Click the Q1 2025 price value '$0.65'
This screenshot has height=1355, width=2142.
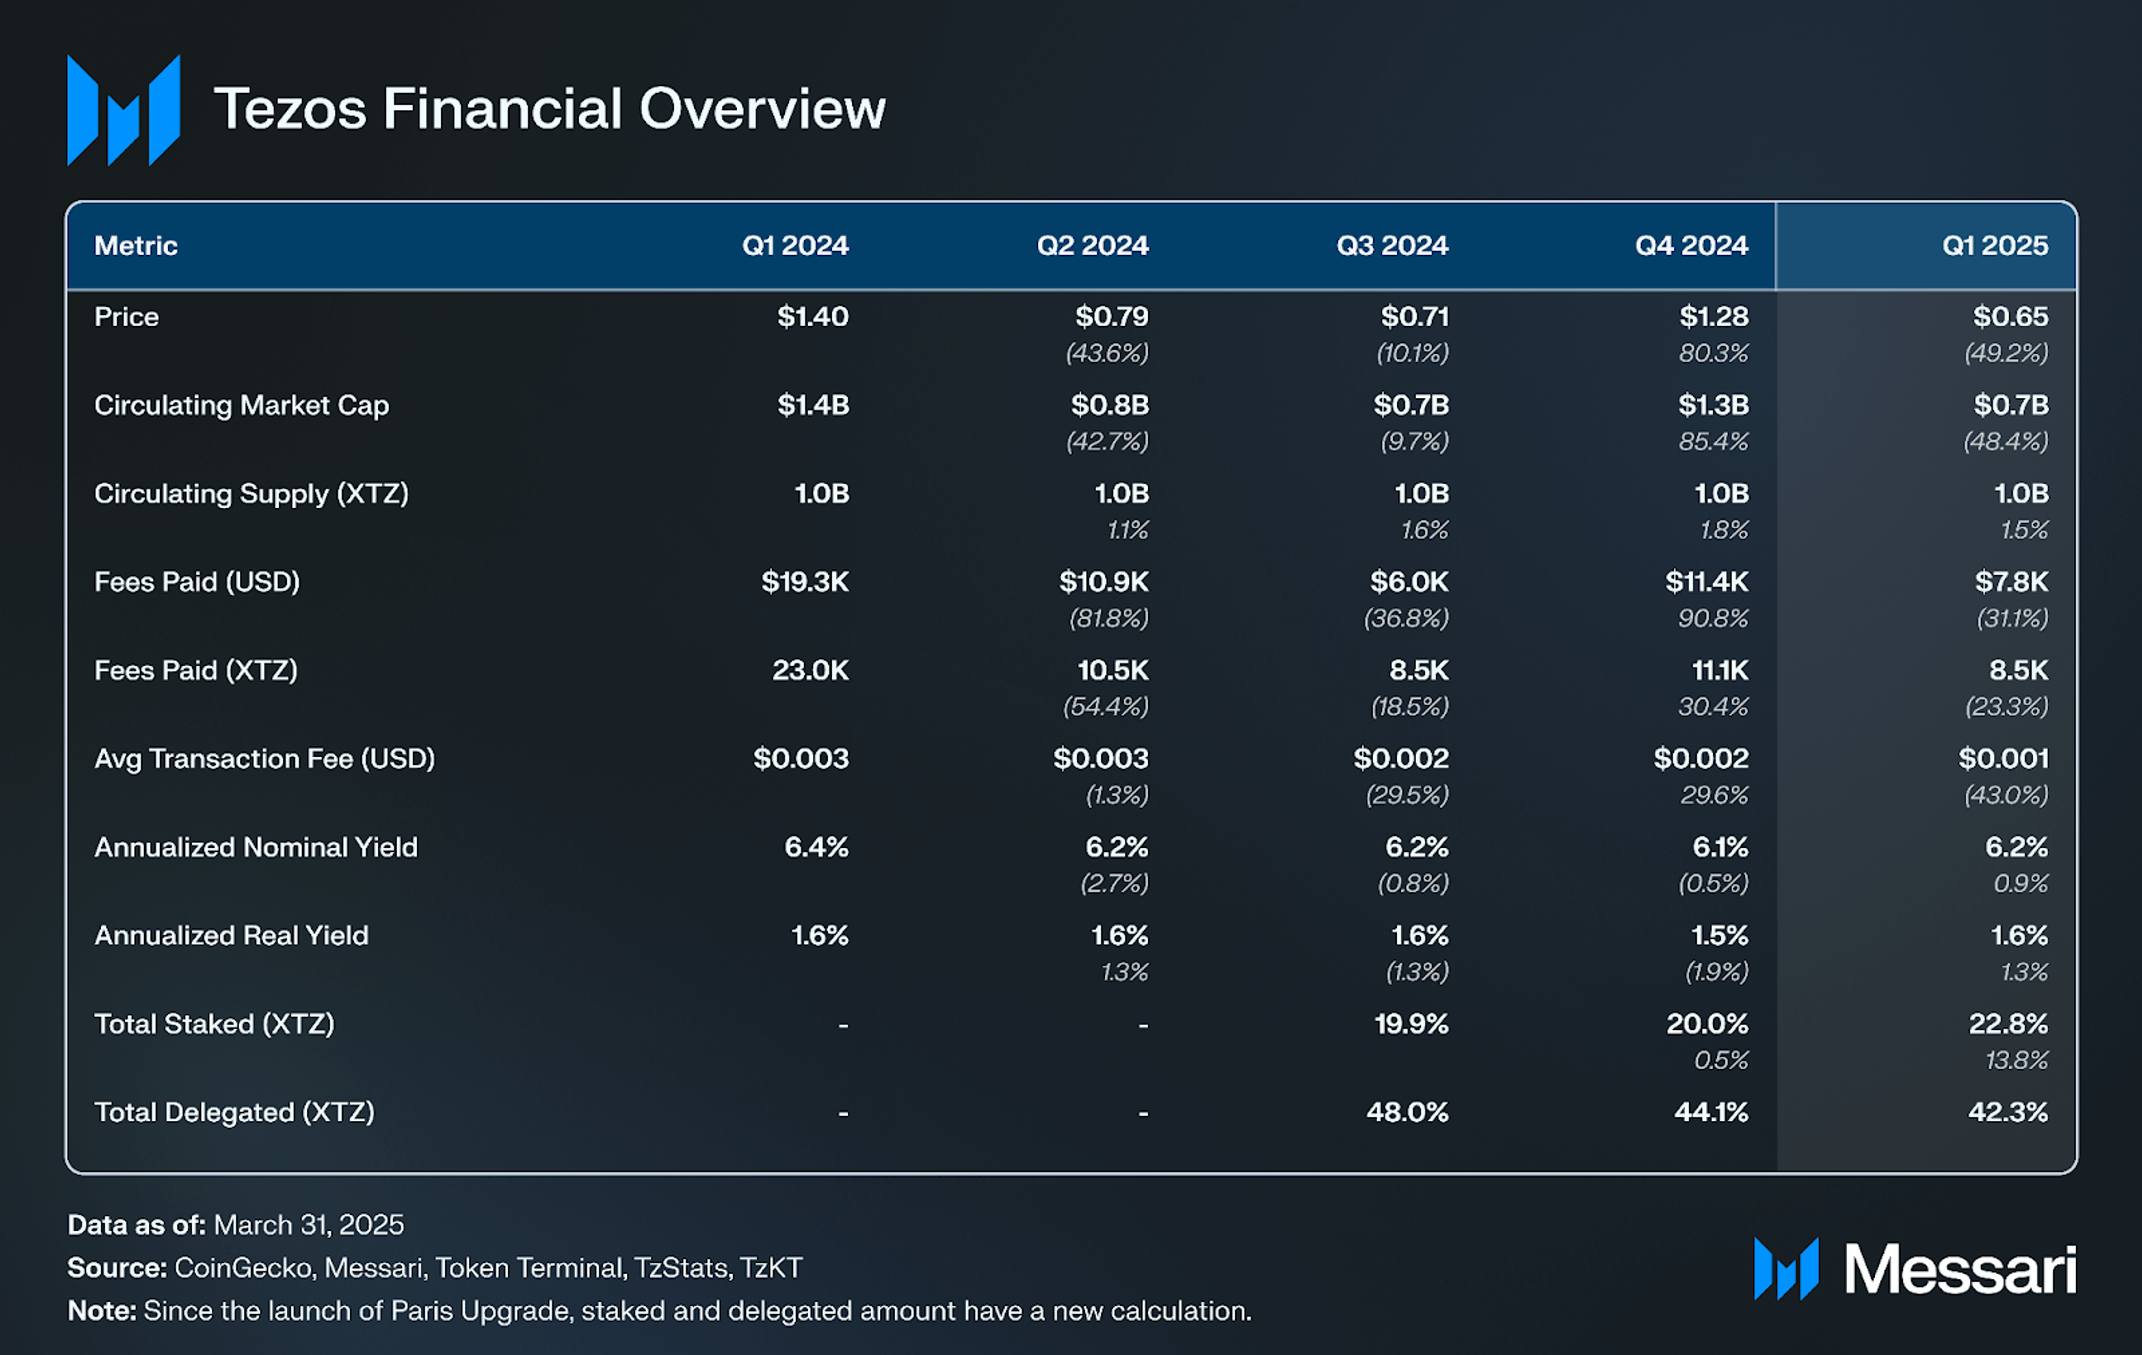[x=2011, y=317]
